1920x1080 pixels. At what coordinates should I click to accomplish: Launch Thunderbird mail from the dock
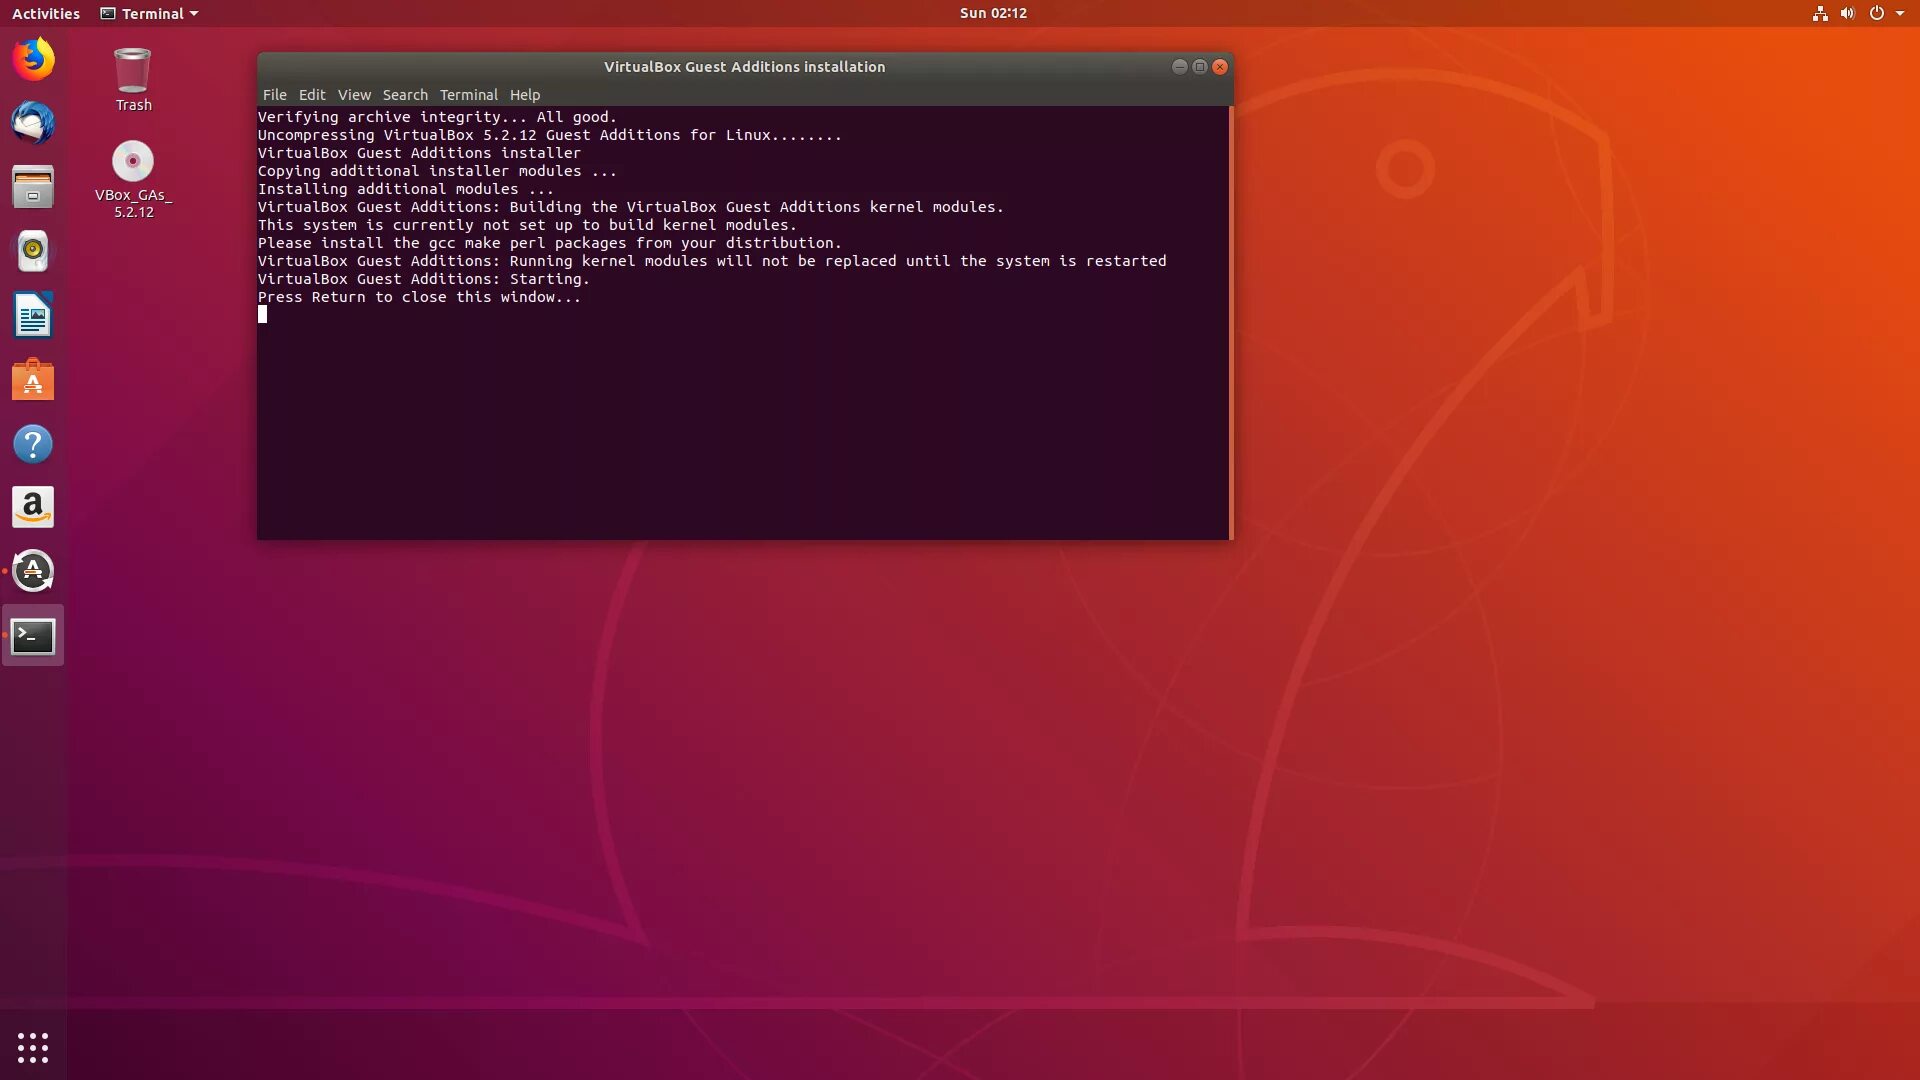[x=33, y=123]
